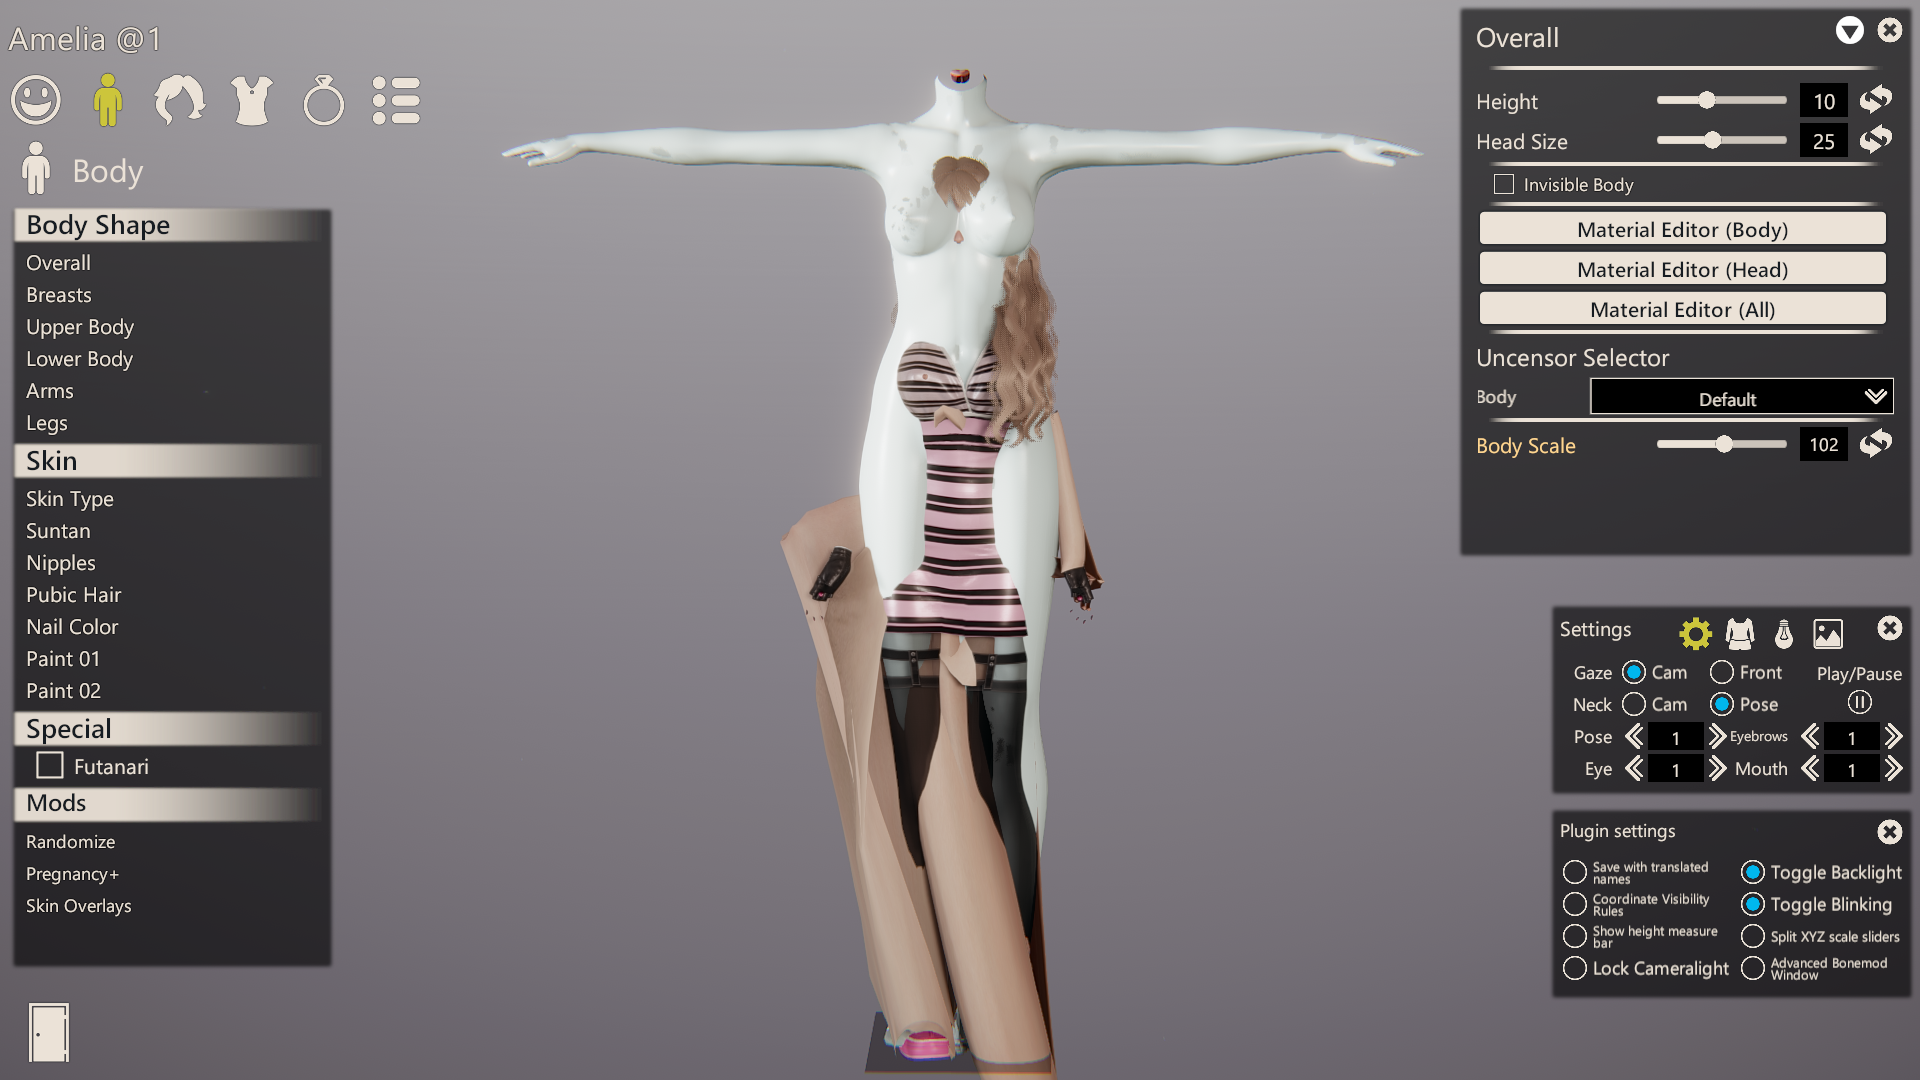Go to next Mouth pattern

click(1893, 769)
